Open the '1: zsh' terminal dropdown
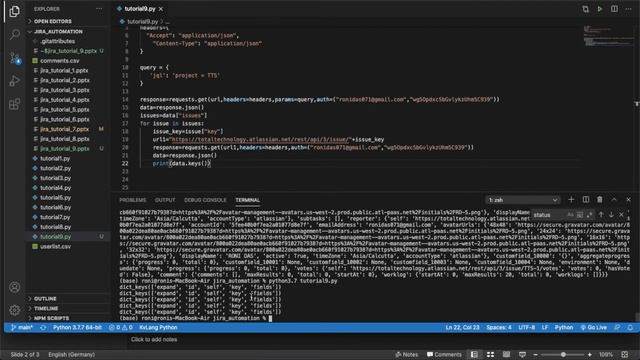 click(x=522, y=200)
